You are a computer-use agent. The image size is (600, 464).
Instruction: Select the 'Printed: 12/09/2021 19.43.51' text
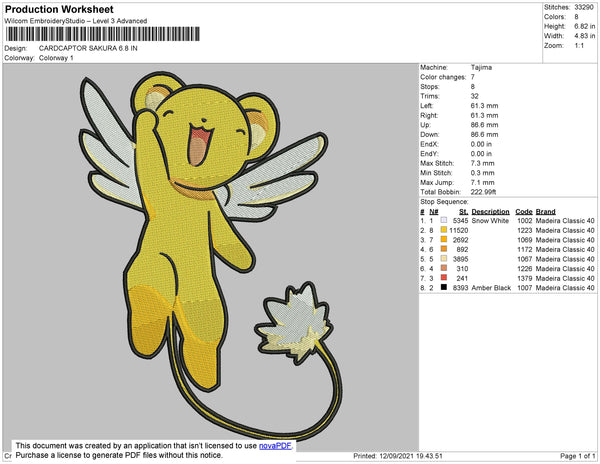pyautogui.click(x=398, y=456)
